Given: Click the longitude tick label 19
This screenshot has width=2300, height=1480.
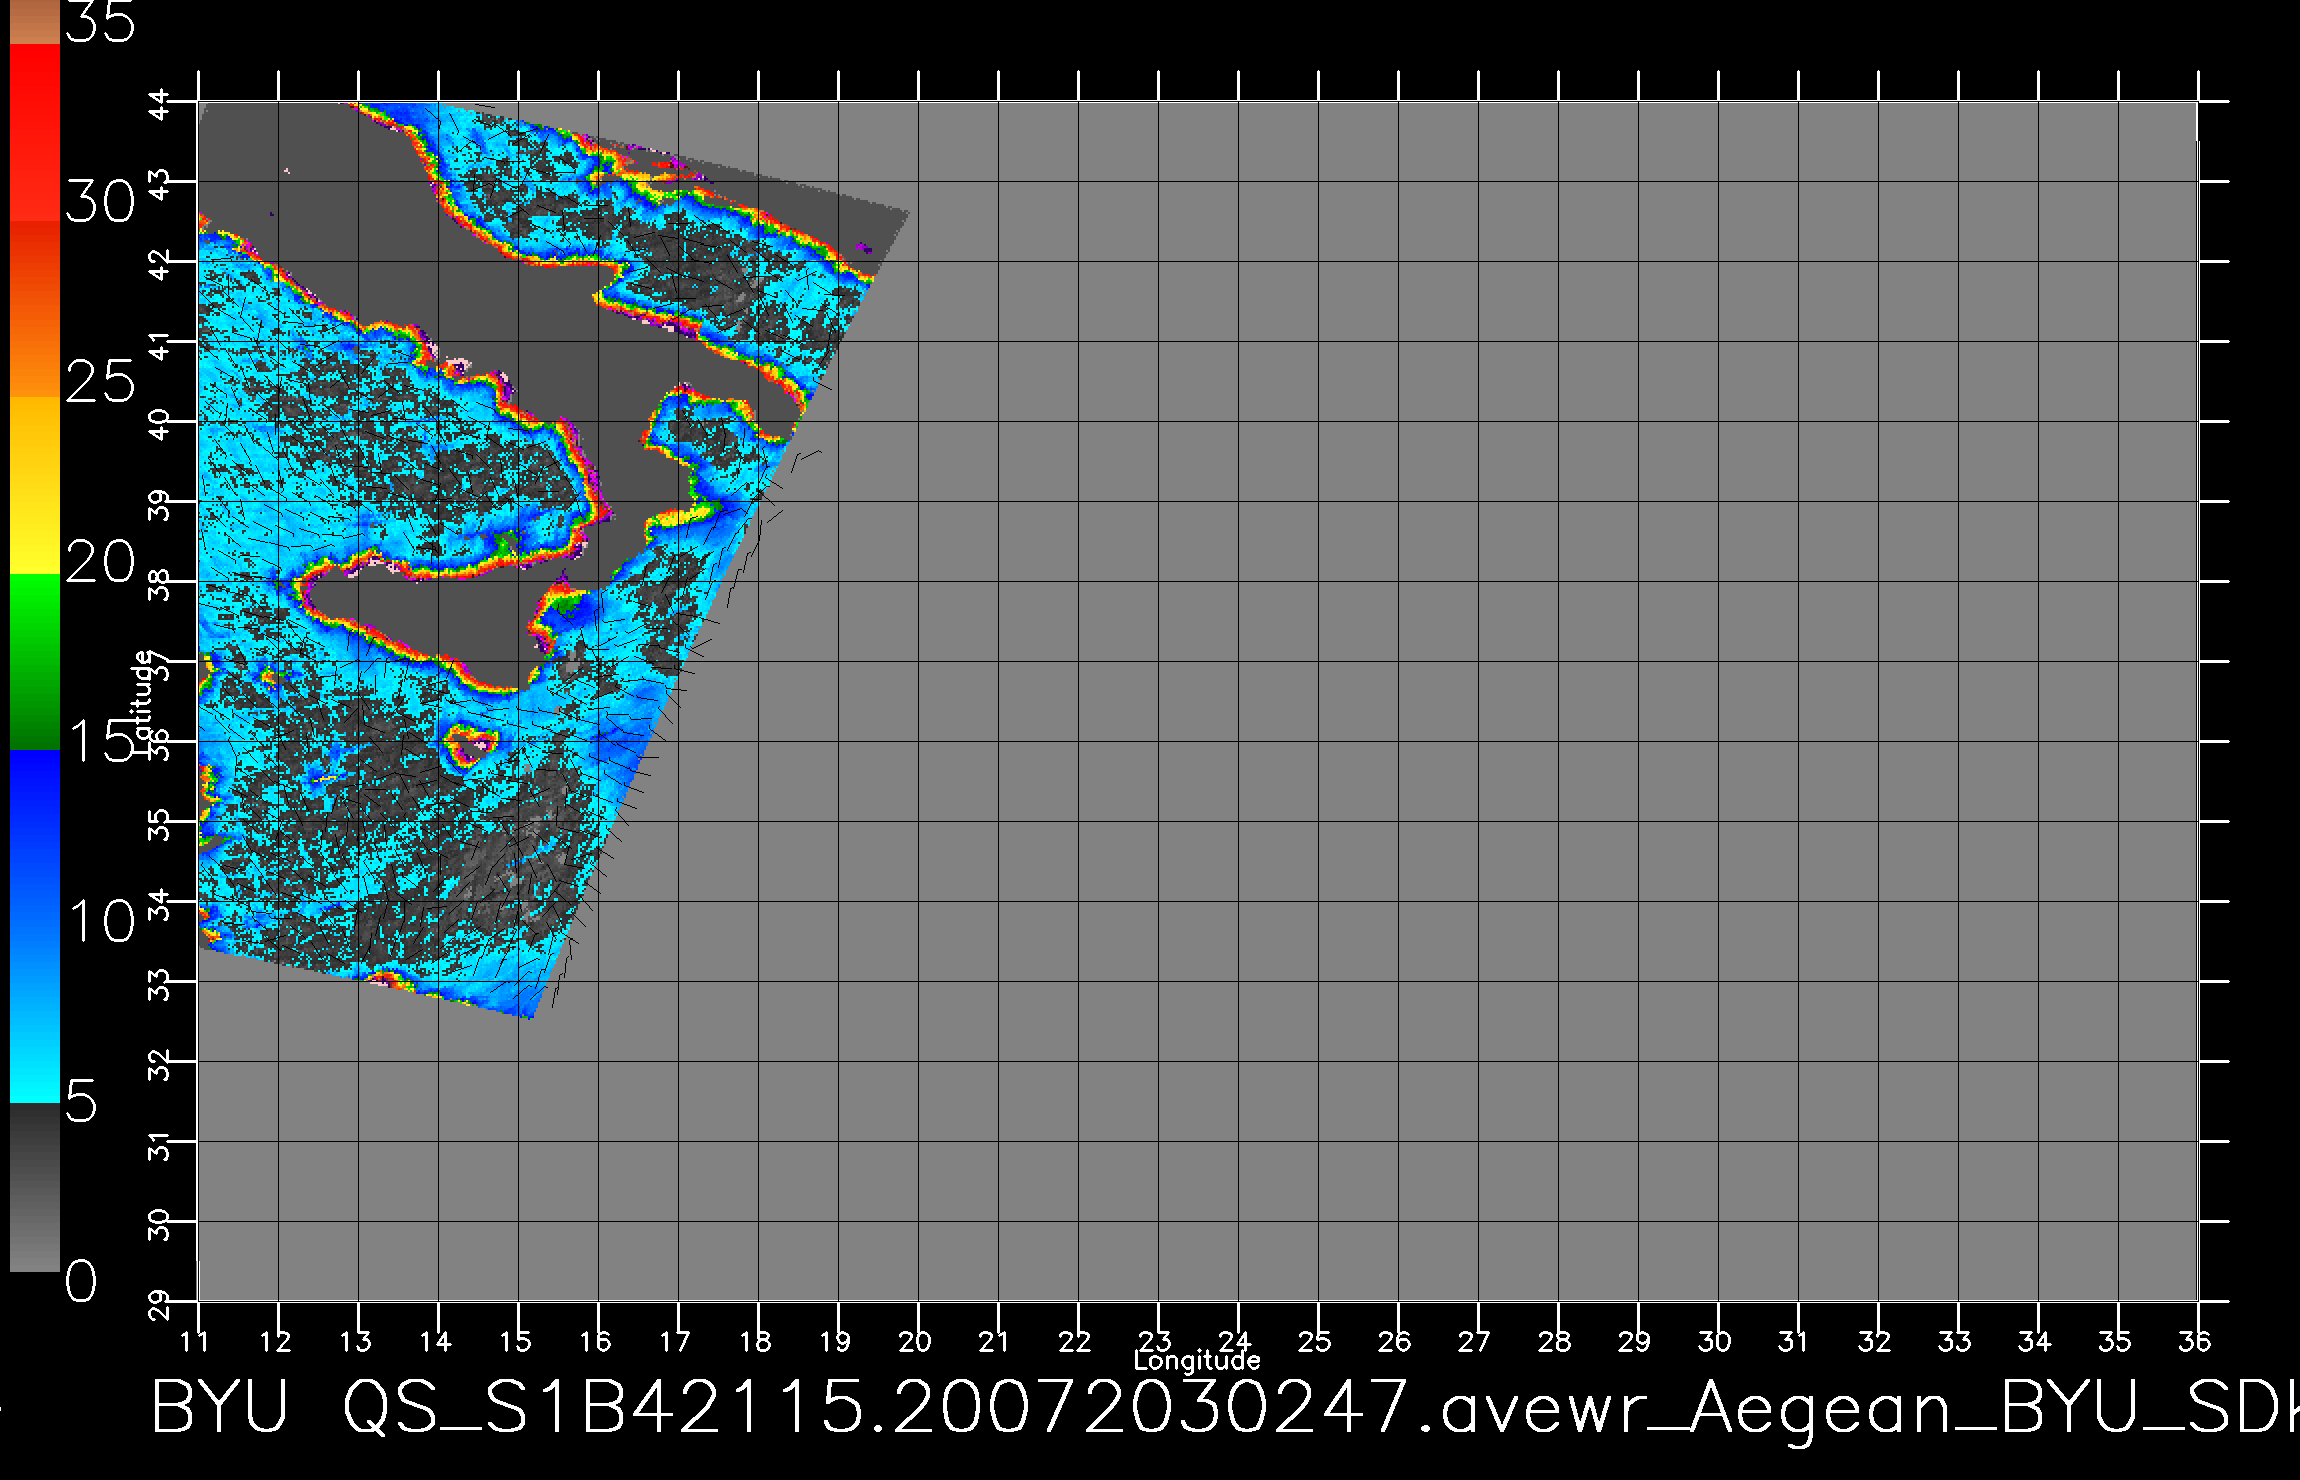Looking at the screenshot, I should coord(836,1341).
